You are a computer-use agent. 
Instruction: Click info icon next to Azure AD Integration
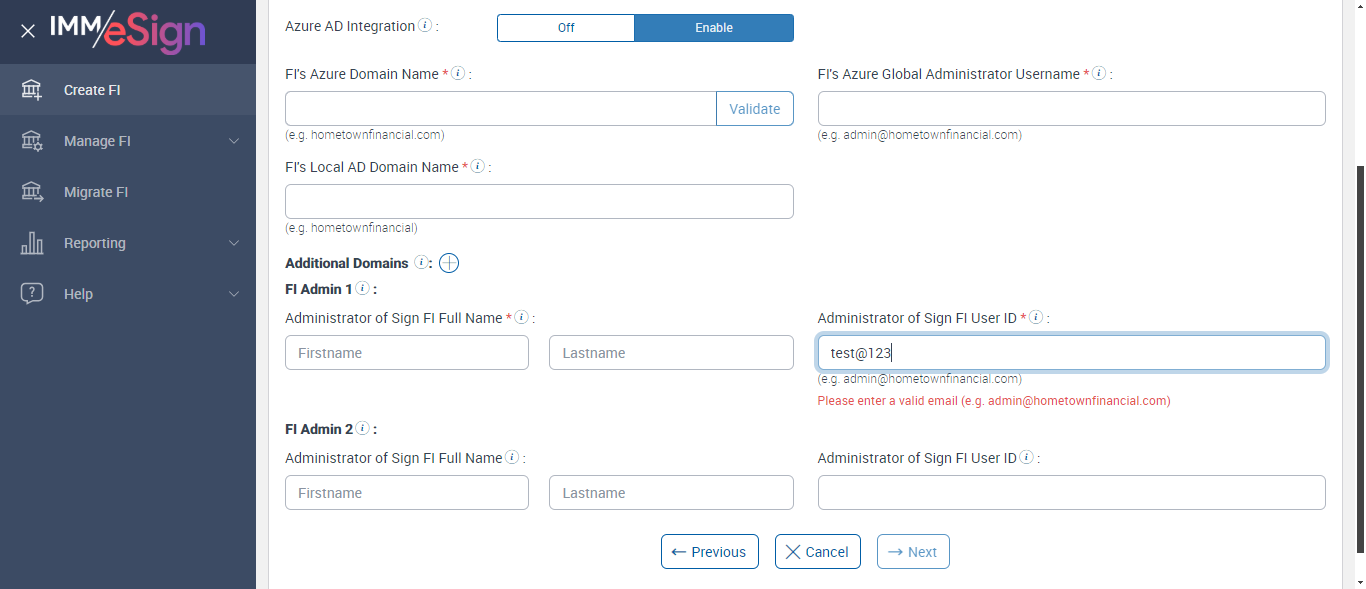pos(425,26)
